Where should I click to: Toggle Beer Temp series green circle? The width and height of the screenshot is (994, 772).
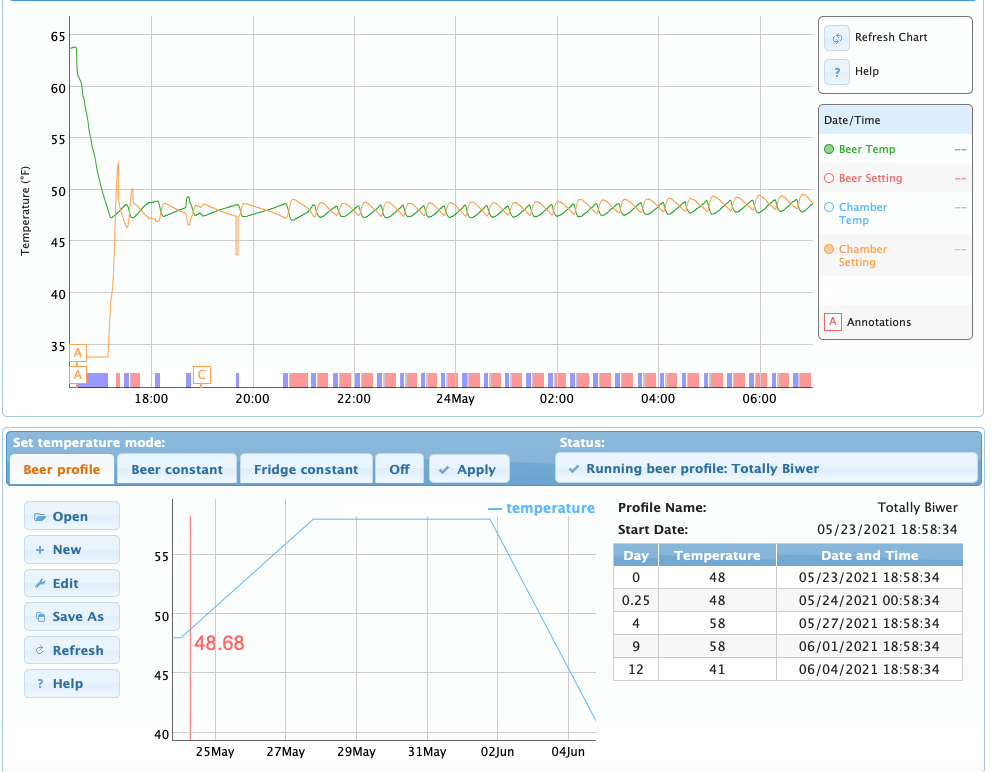coord(829,149)
